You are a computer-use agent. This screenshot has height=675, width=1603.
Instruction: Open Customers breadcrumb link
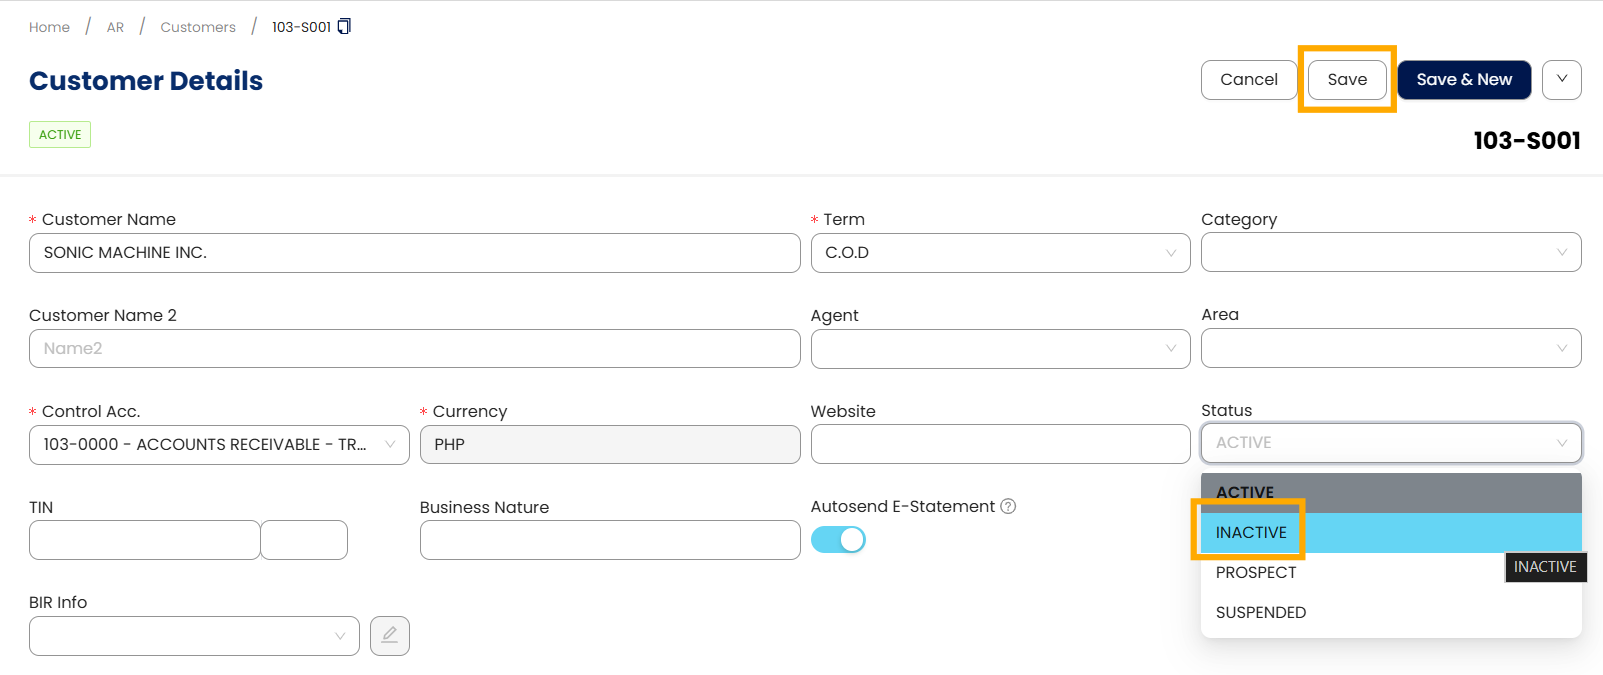198,27
